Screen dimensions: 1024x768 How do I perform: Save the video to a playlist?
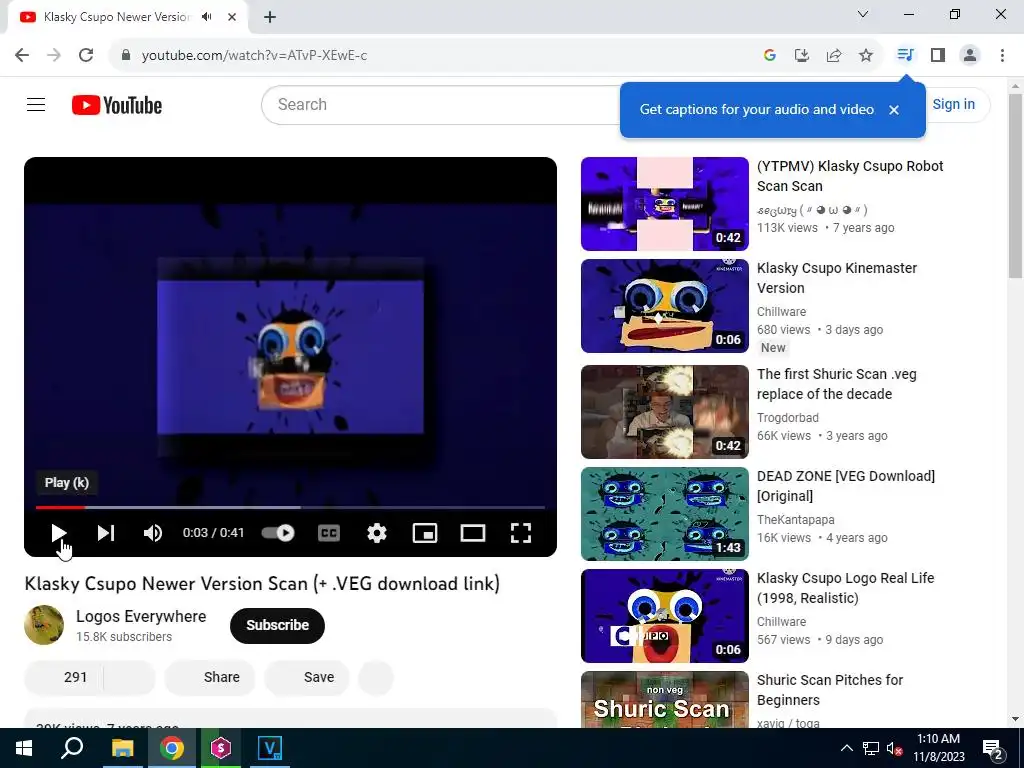coord(307,677)
